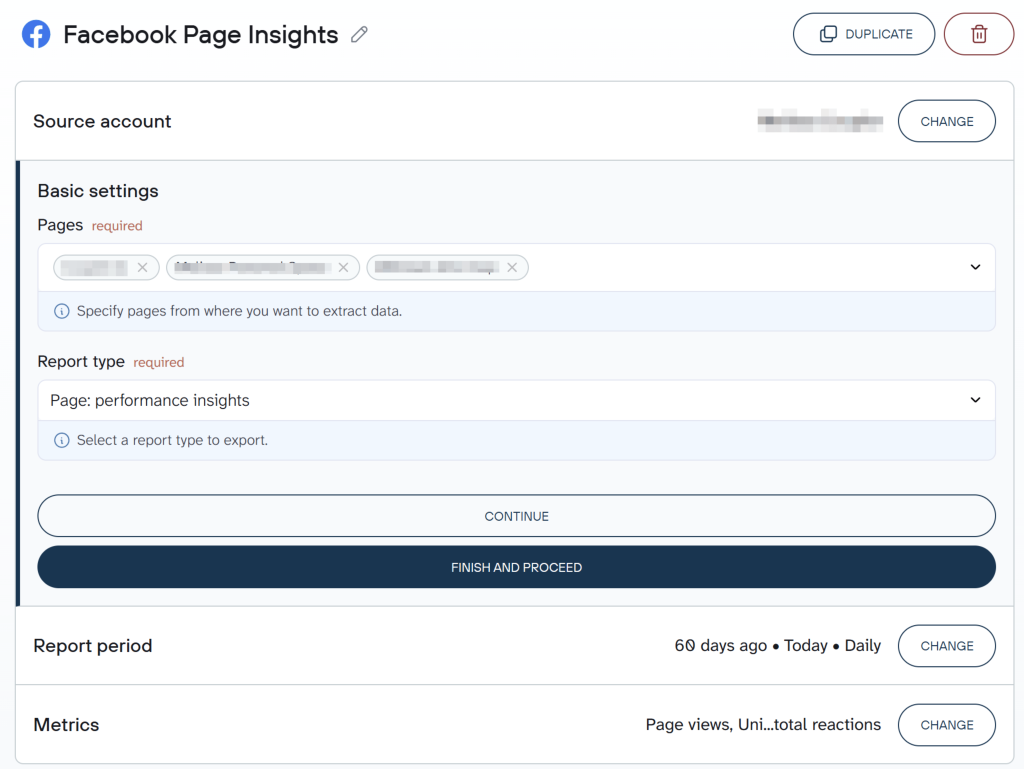Image resolution: width=1024 pixels, height=769 pixels.
Task: Change the Report period
Action: coord(946,646)
